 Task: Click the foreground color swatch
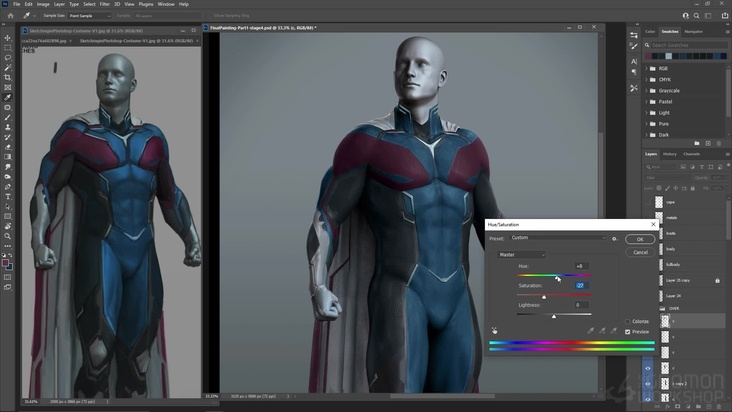pos(6,263)
